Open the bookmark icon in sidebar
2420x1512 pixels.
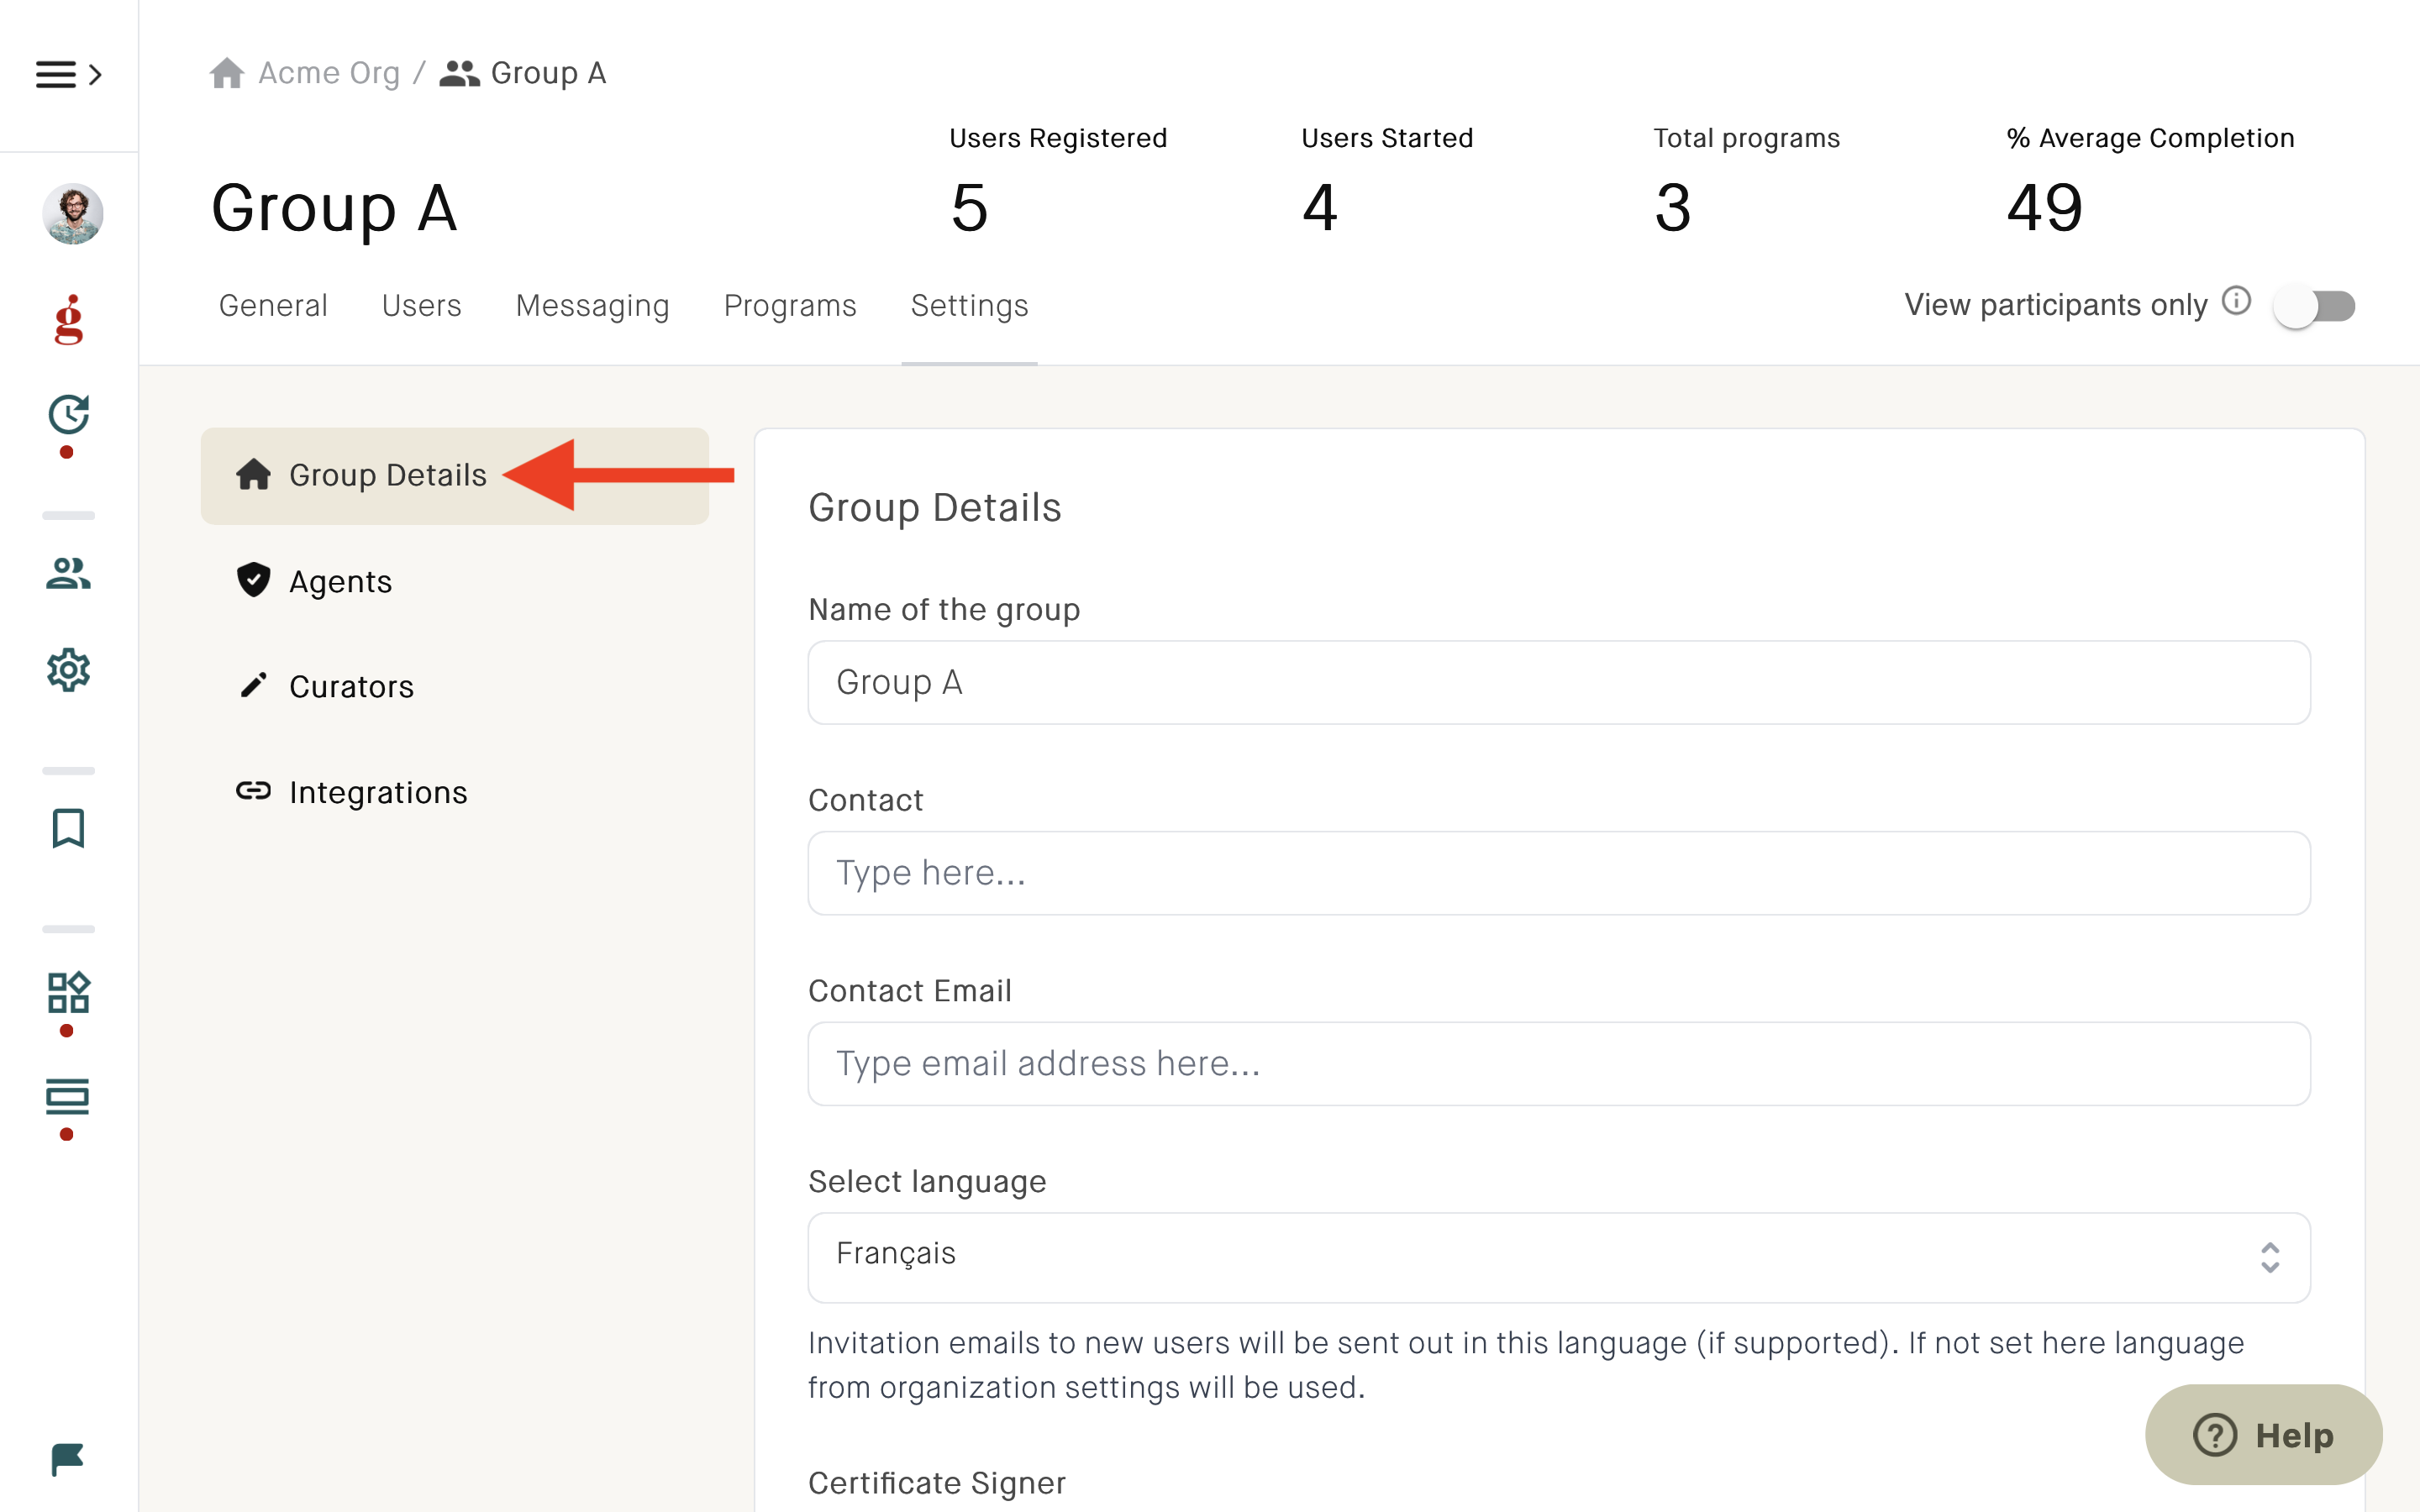pos(68,828)
